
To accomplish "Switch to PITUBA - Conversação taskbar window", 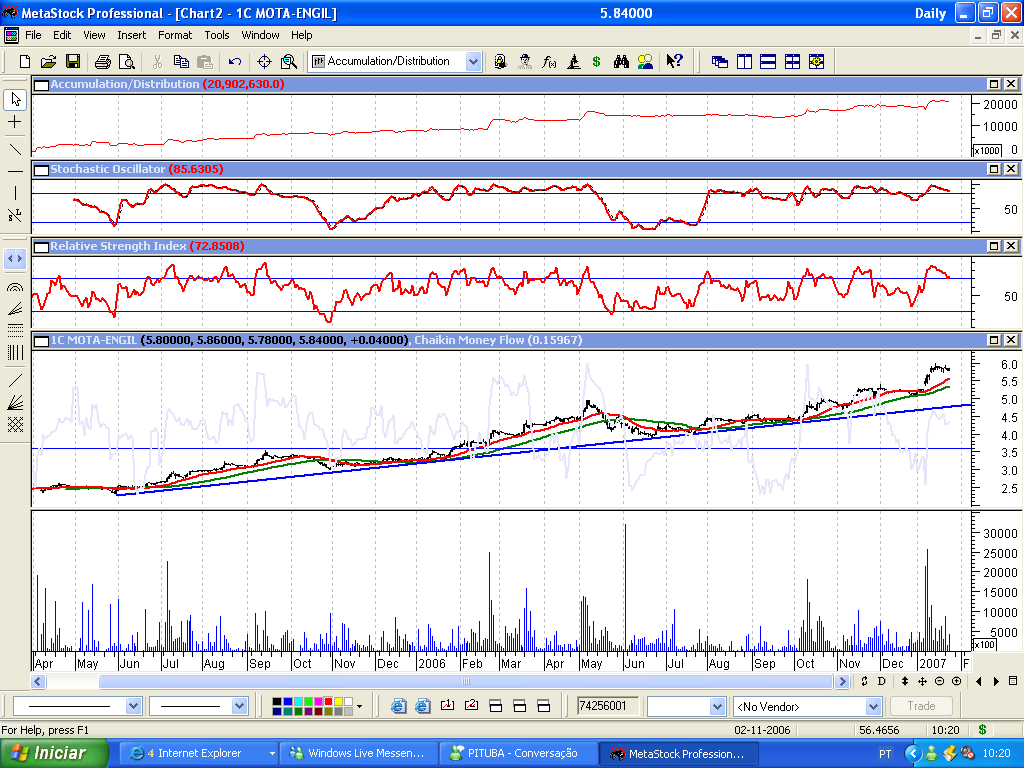I will [518, 753].
